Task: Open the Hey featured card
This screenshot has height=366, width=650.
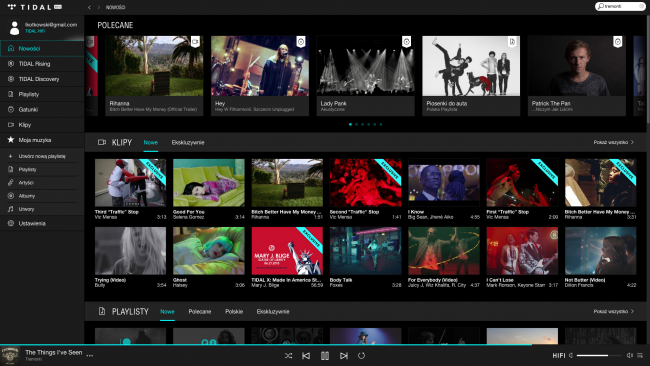Action: (x=260, y=75)
